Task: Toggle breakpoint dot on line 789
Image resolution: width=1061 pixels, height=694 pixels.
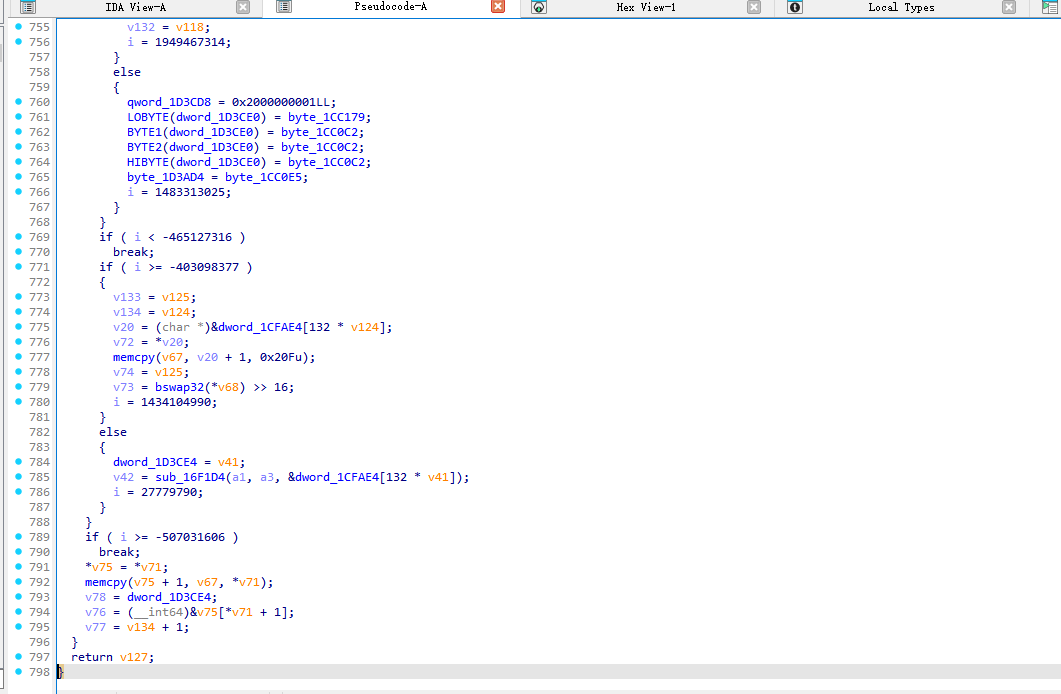Action: pyautogui.click(x=18, y=537)
